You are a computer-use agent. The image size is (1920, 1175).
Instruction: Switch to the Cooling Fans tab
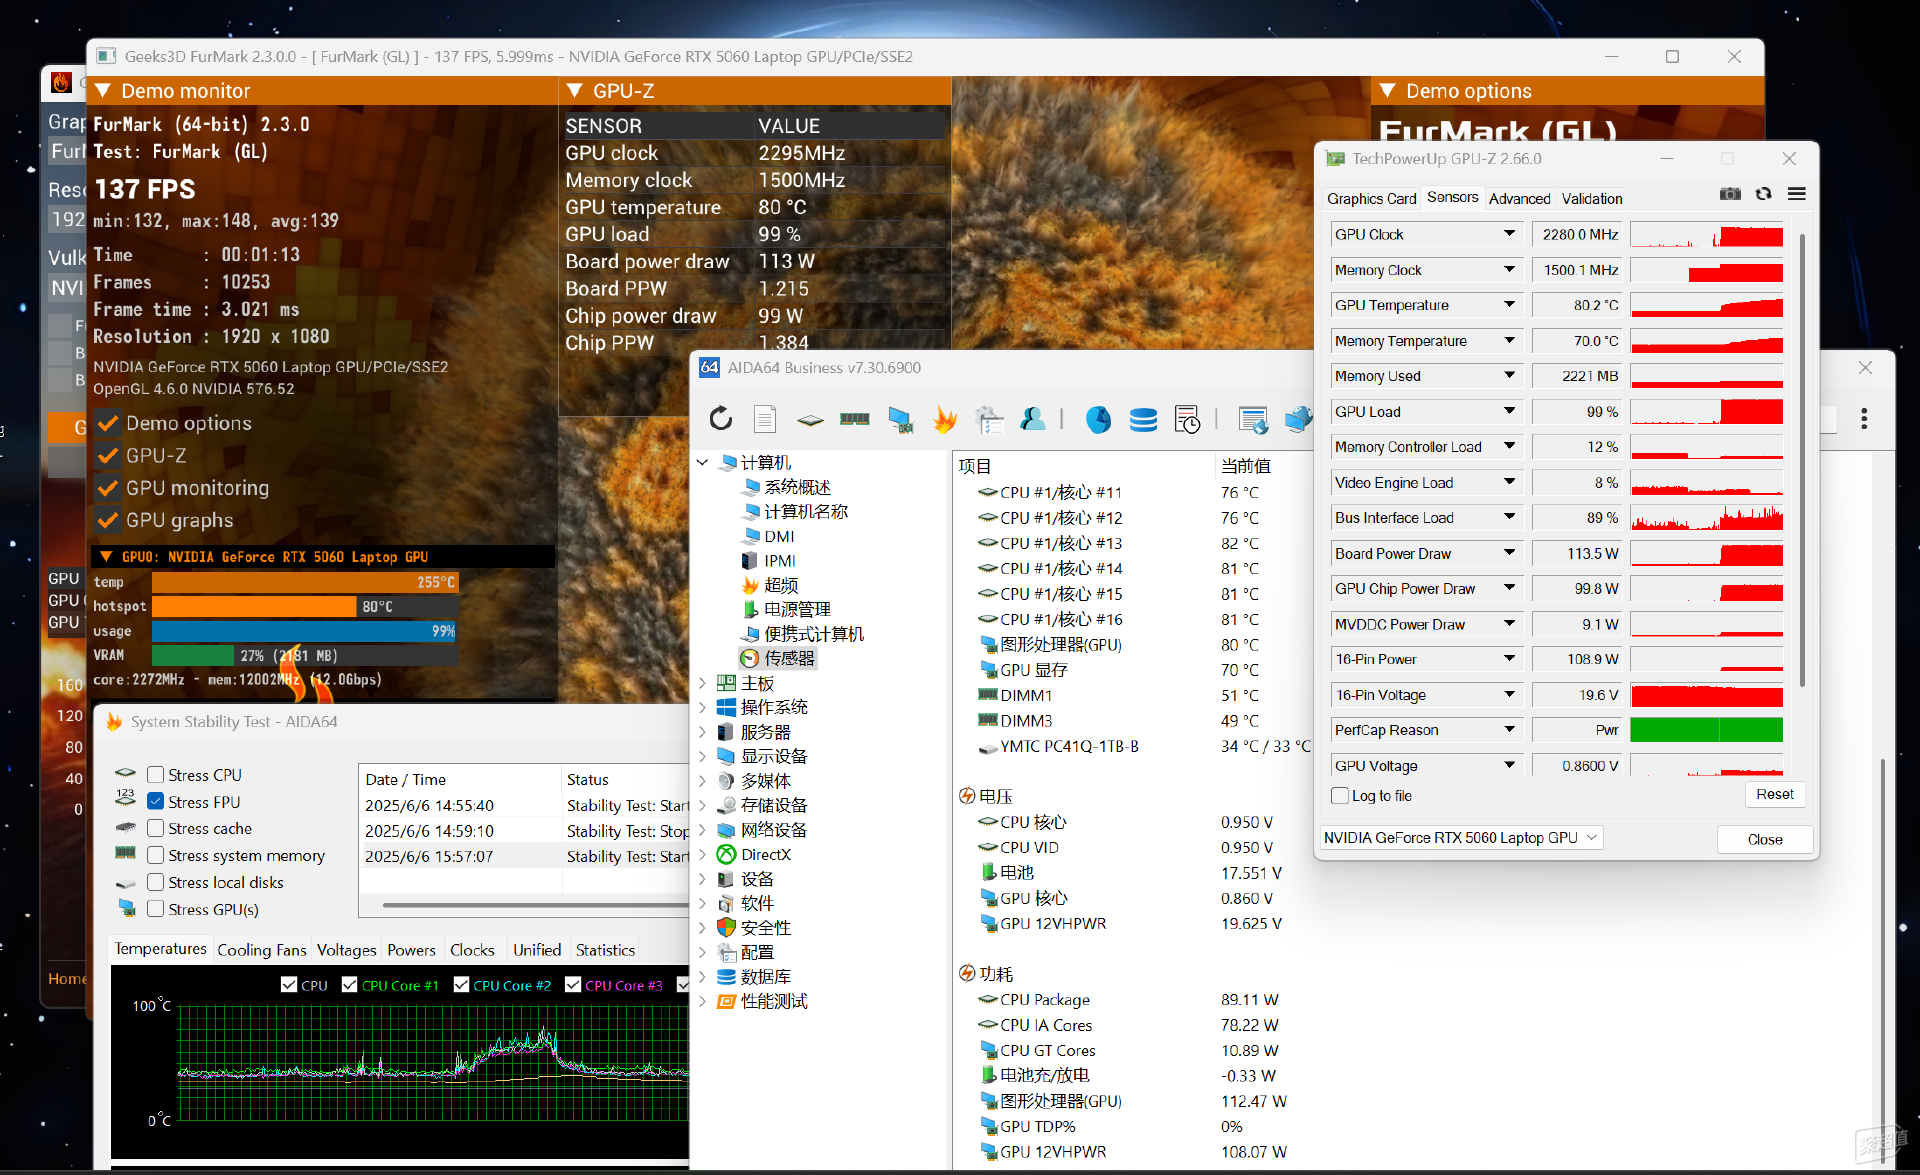[262, 950]
